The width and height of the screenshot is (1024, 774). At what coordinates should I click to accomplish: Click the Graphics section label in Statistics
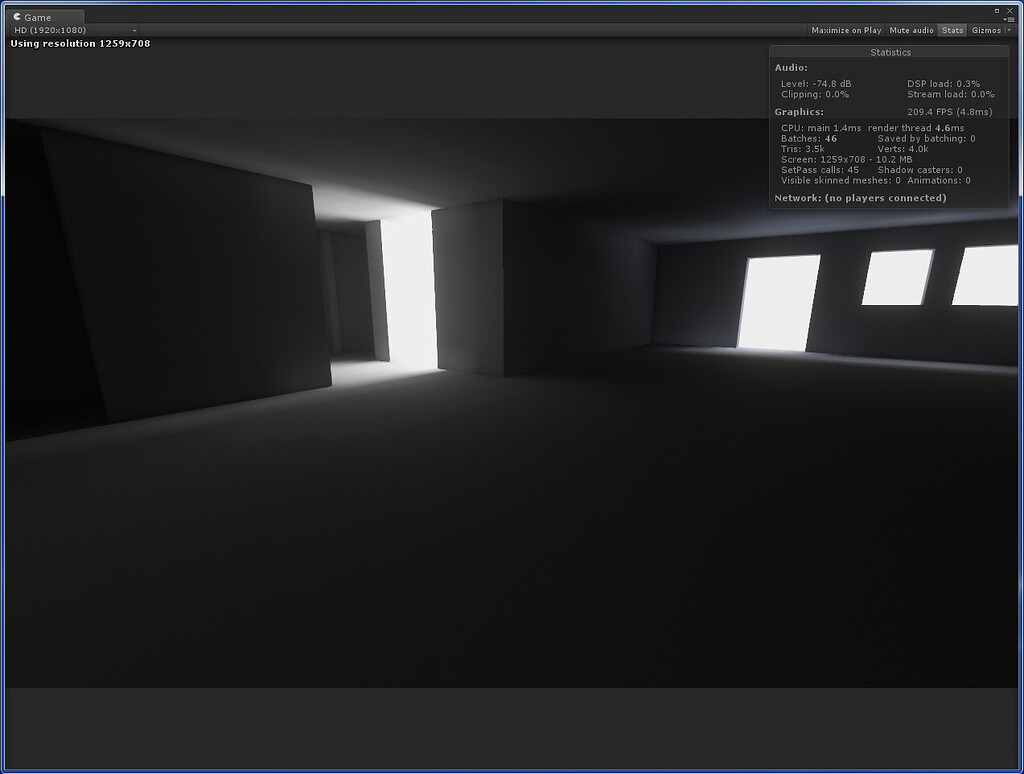(x=799, y=111)
